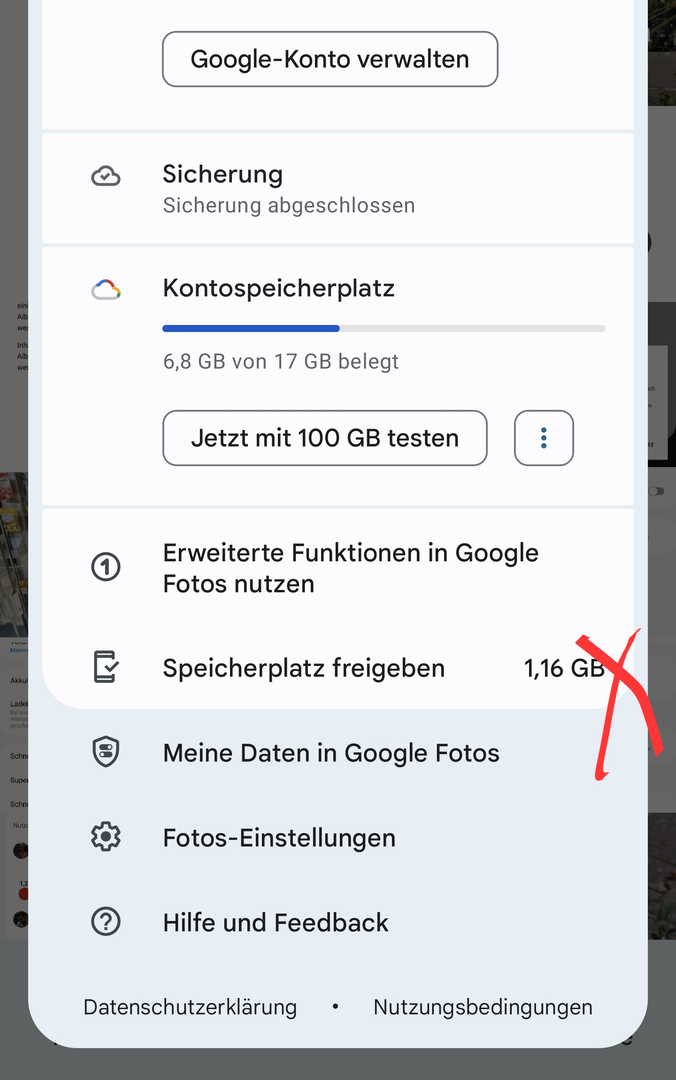Tap the phone checkmark free-up-space icon
This screenshot has width=676, height=1080.
pyautogui.click(x=106, y=667)
